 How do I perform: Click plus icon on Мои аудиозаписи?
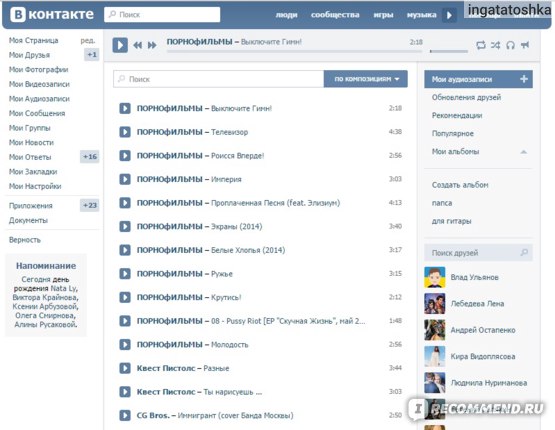pos(524,79)
